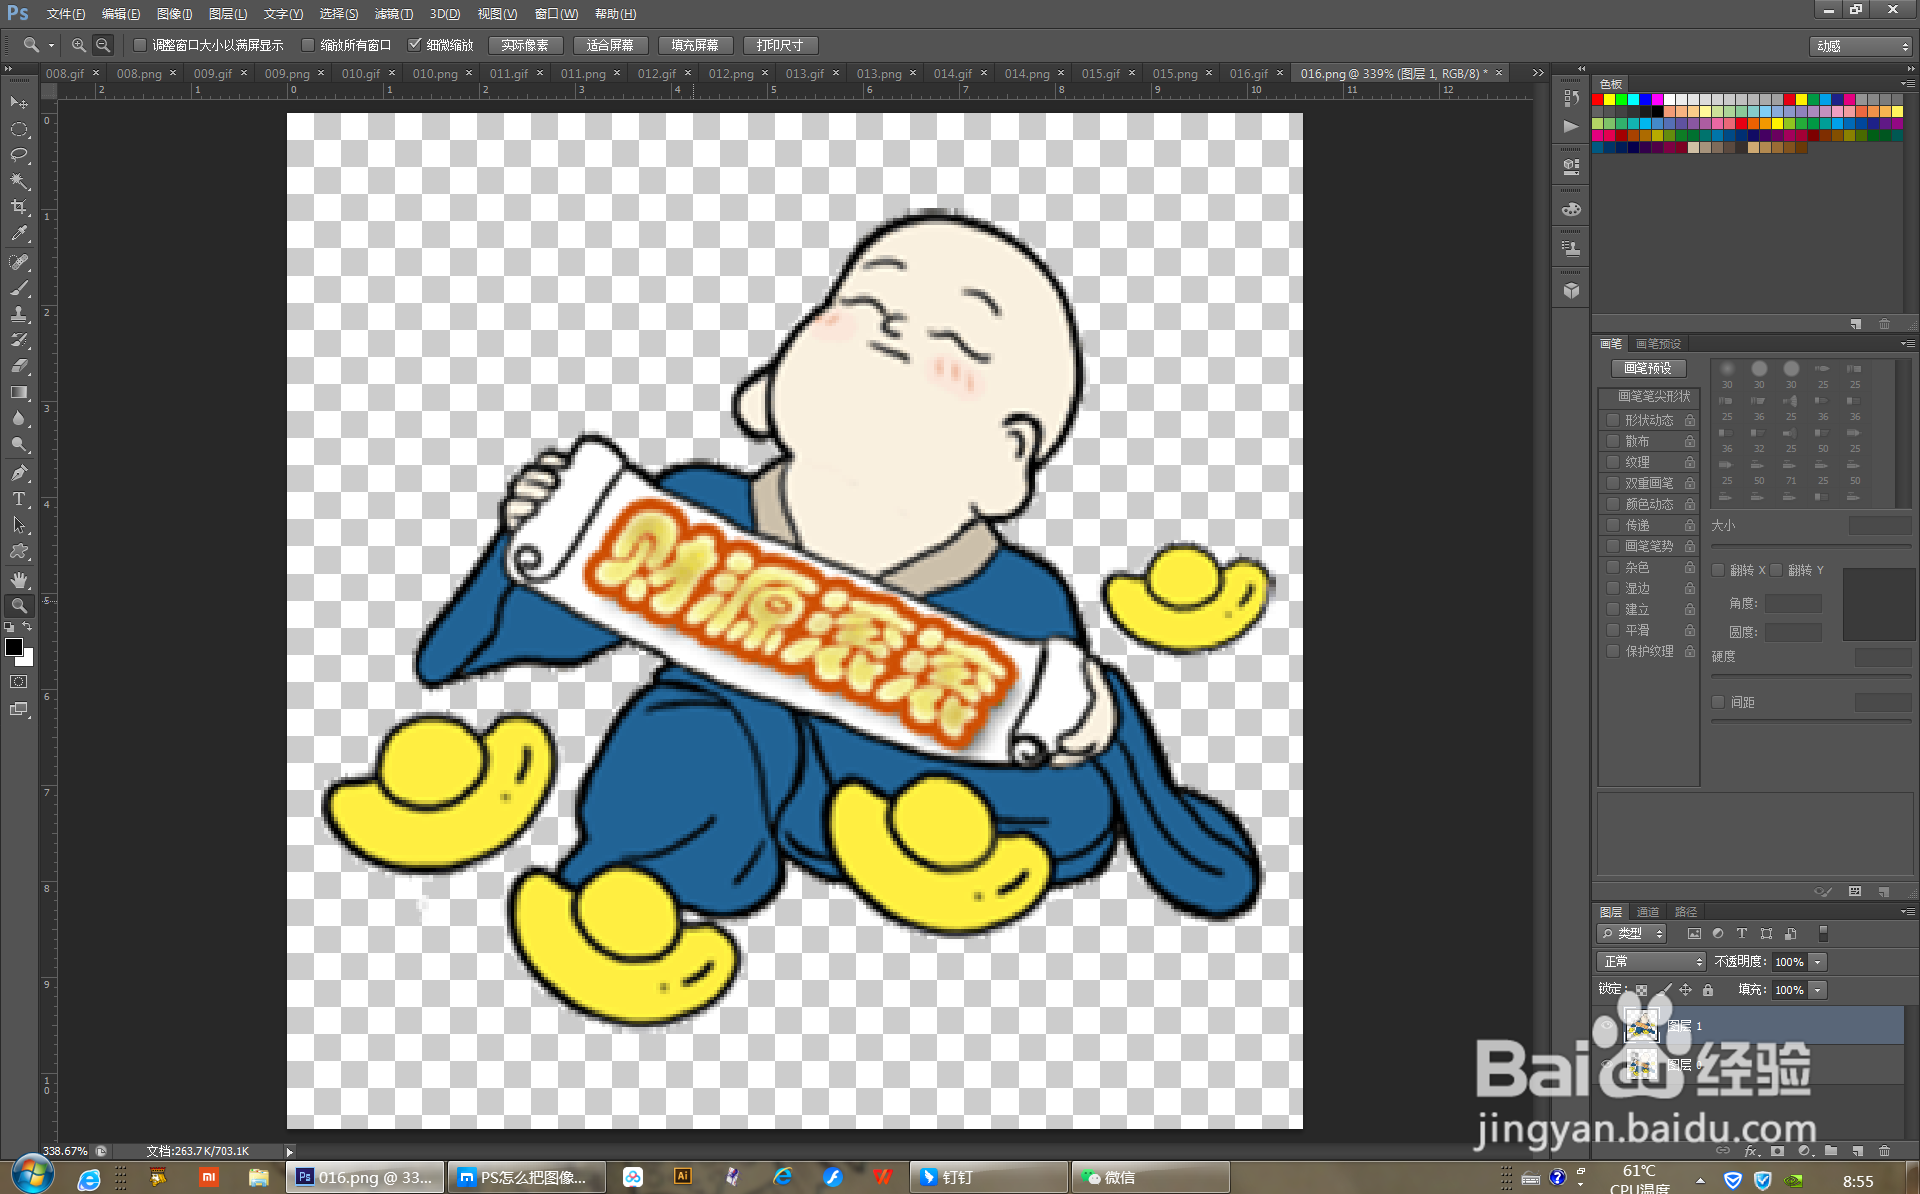
Task: Toggle the 细微缩放 checkbox
Action: [415, 45]
